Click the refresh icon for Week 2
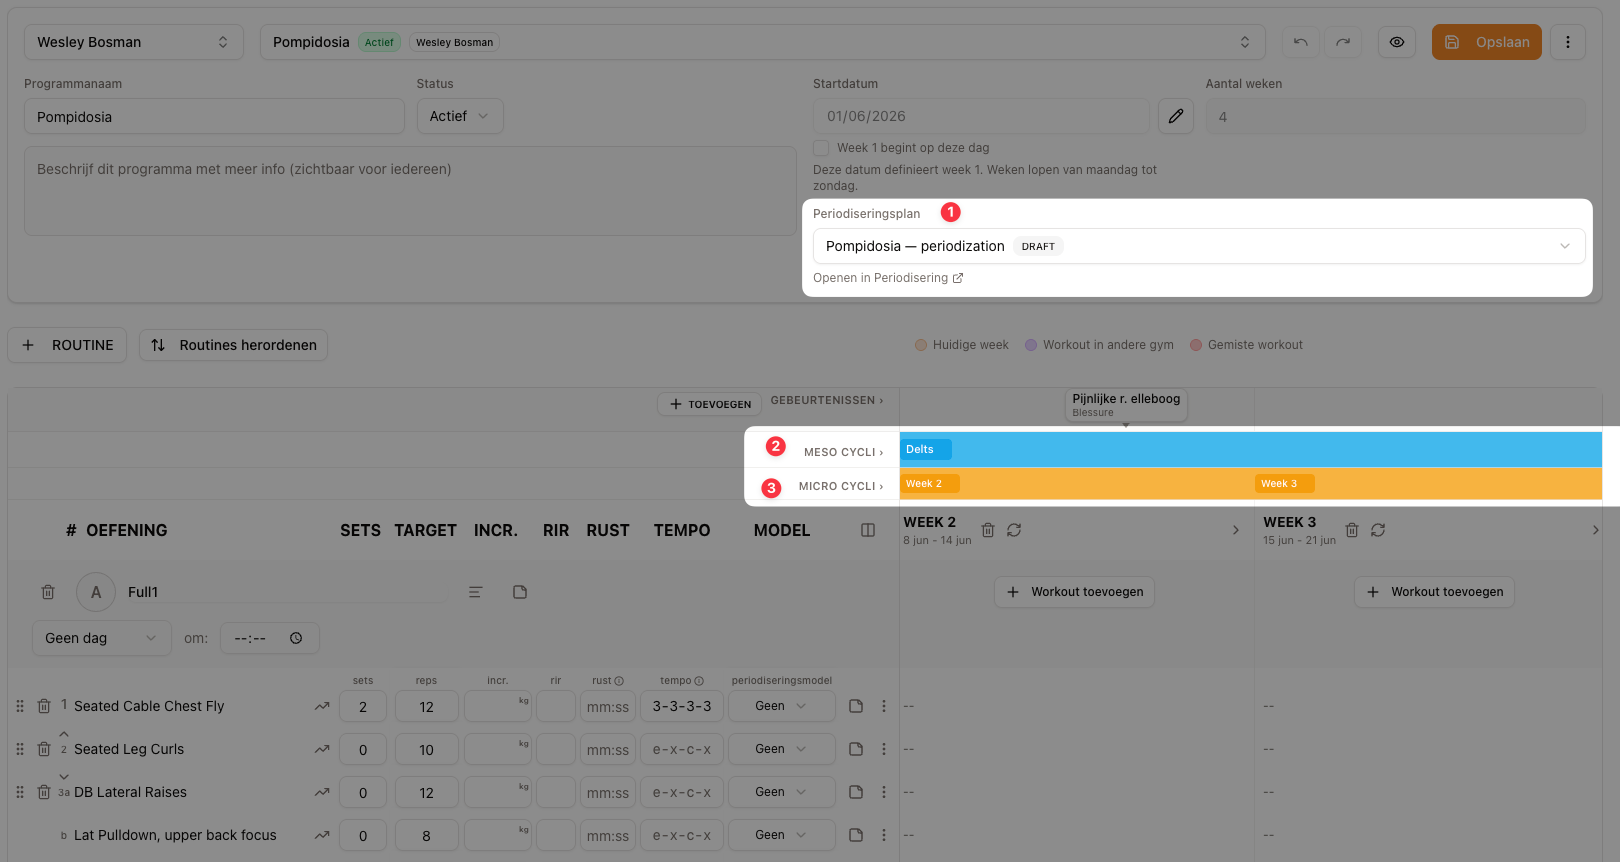Image resolution: width=1620 pixels, height=862 pixels. click(1014, 530)
